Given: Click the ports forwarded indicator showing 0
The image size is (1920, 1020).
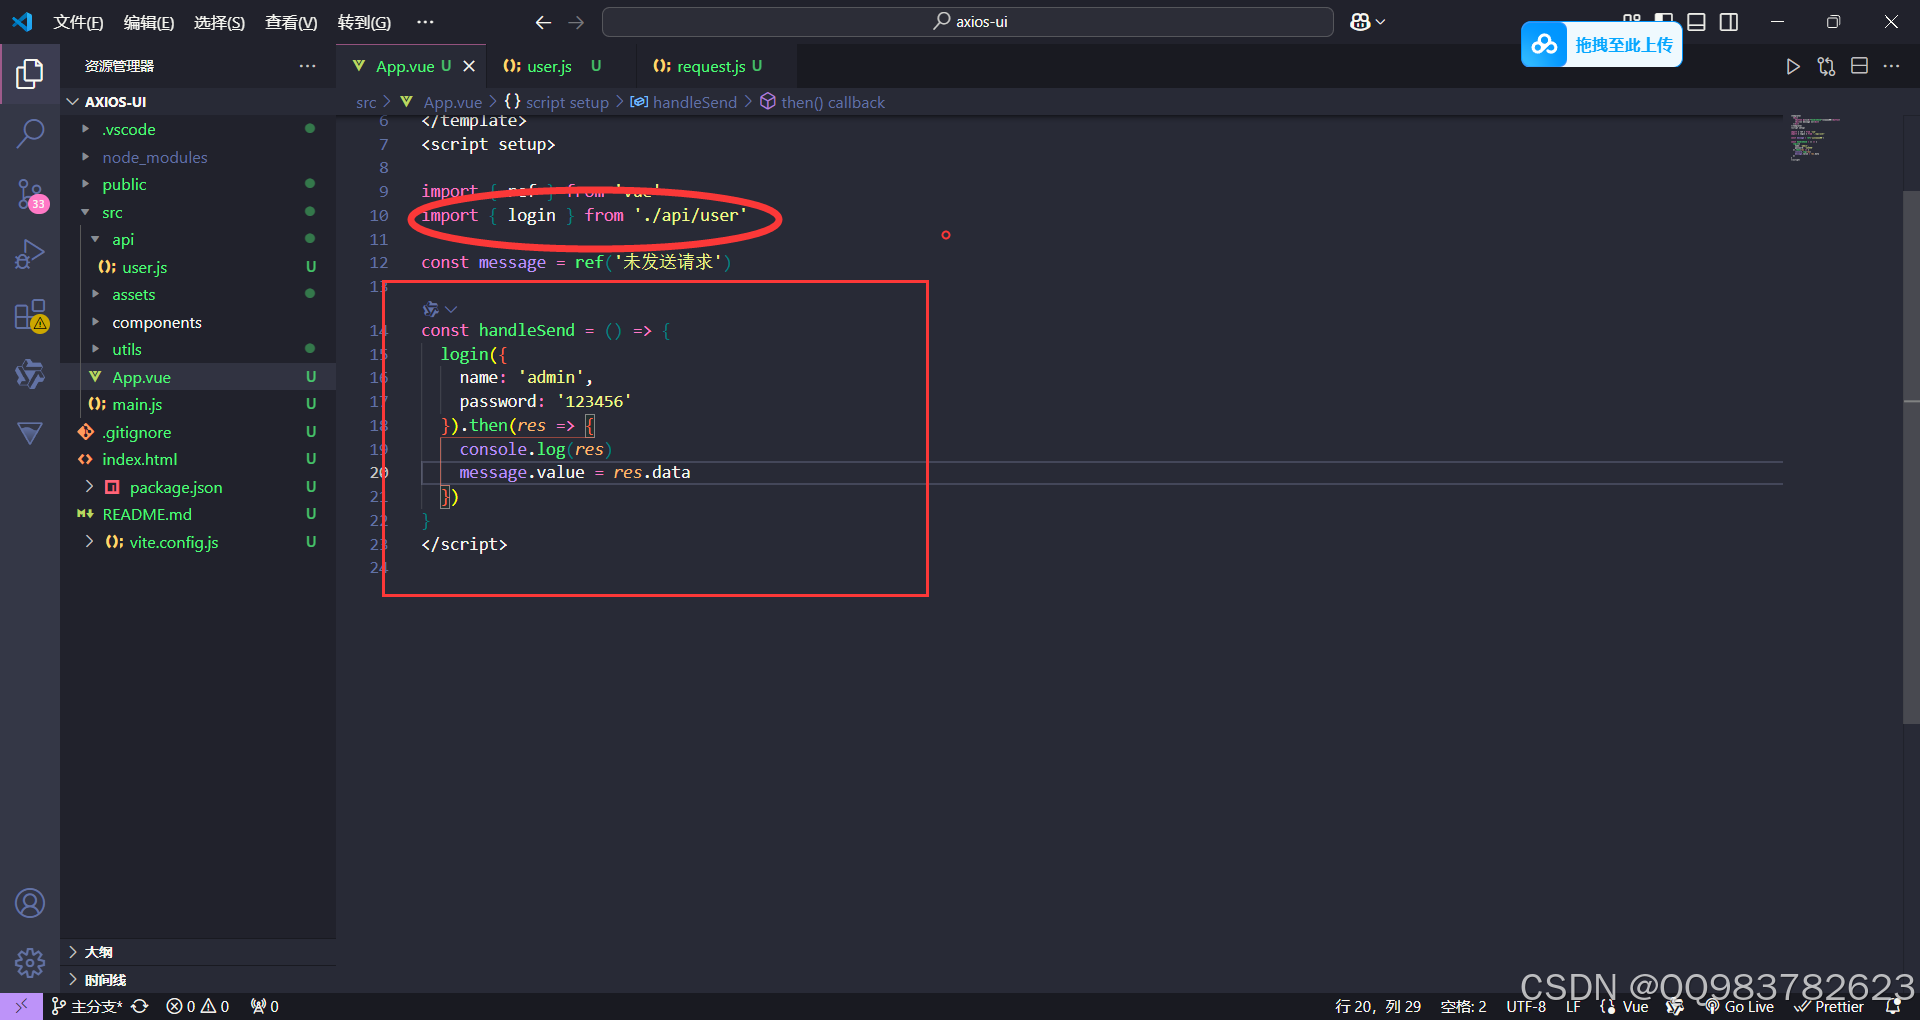Looking at the screenshot, I should [x=264, y=1006].
